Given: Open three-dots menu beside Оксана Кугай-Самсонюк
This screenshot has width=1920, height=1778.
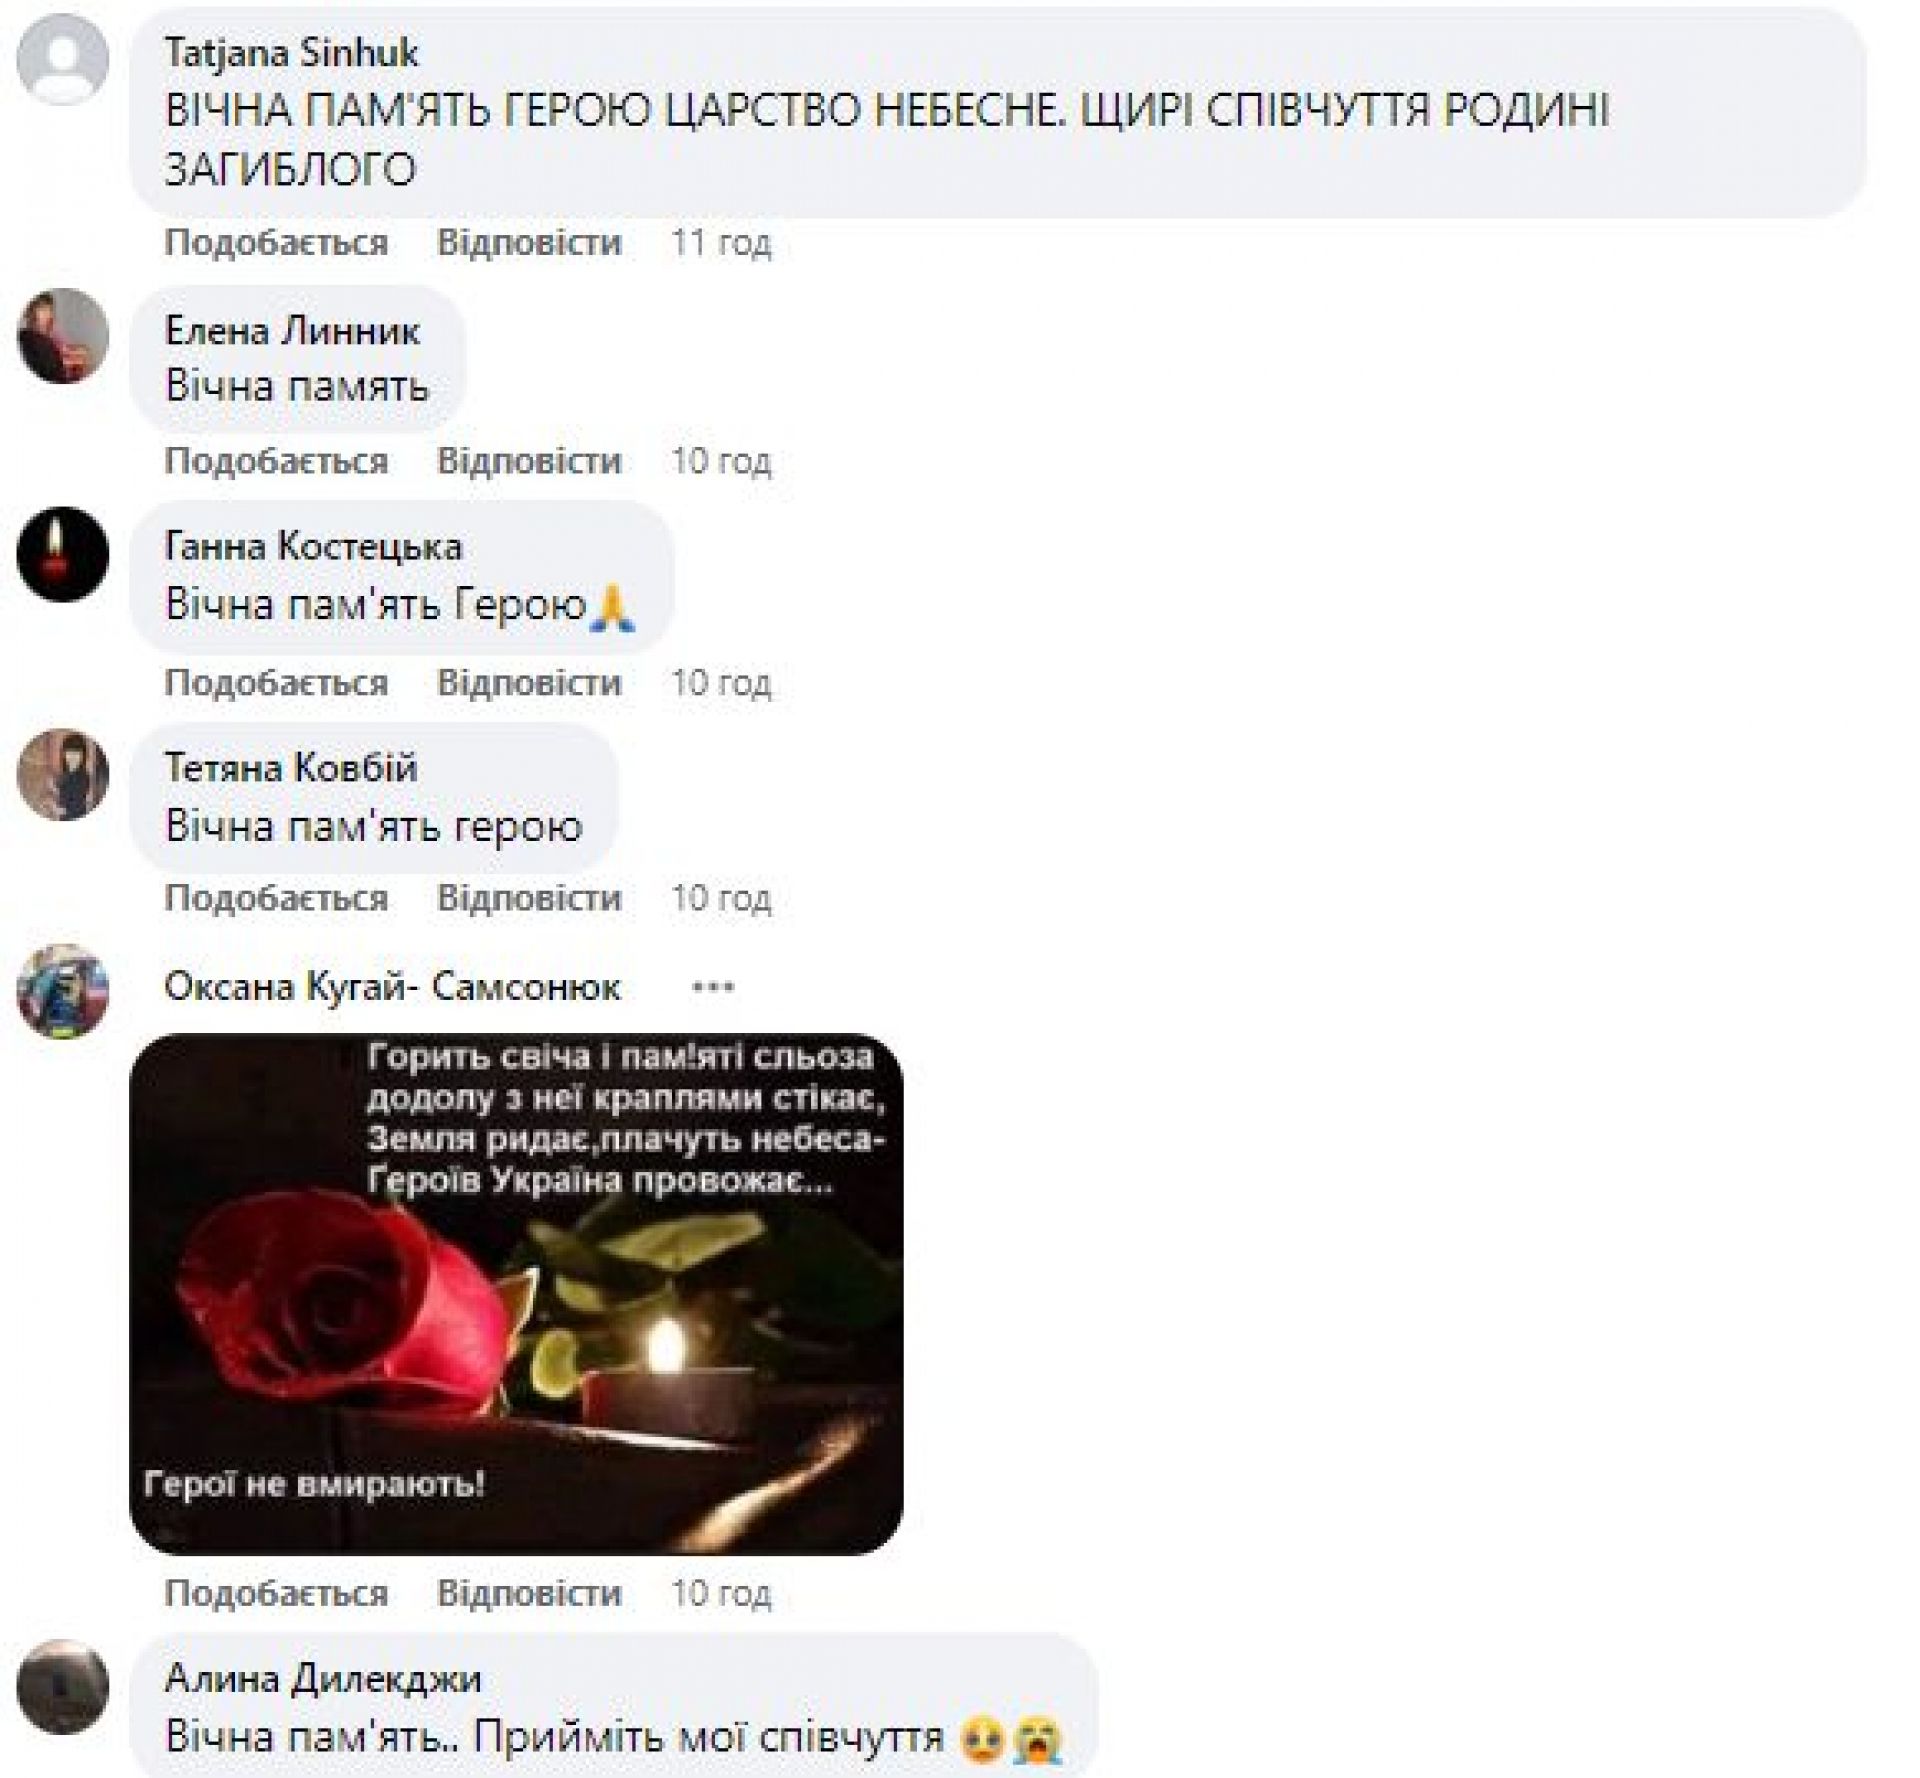Looking at the screenshot, I should coord(713,987).
